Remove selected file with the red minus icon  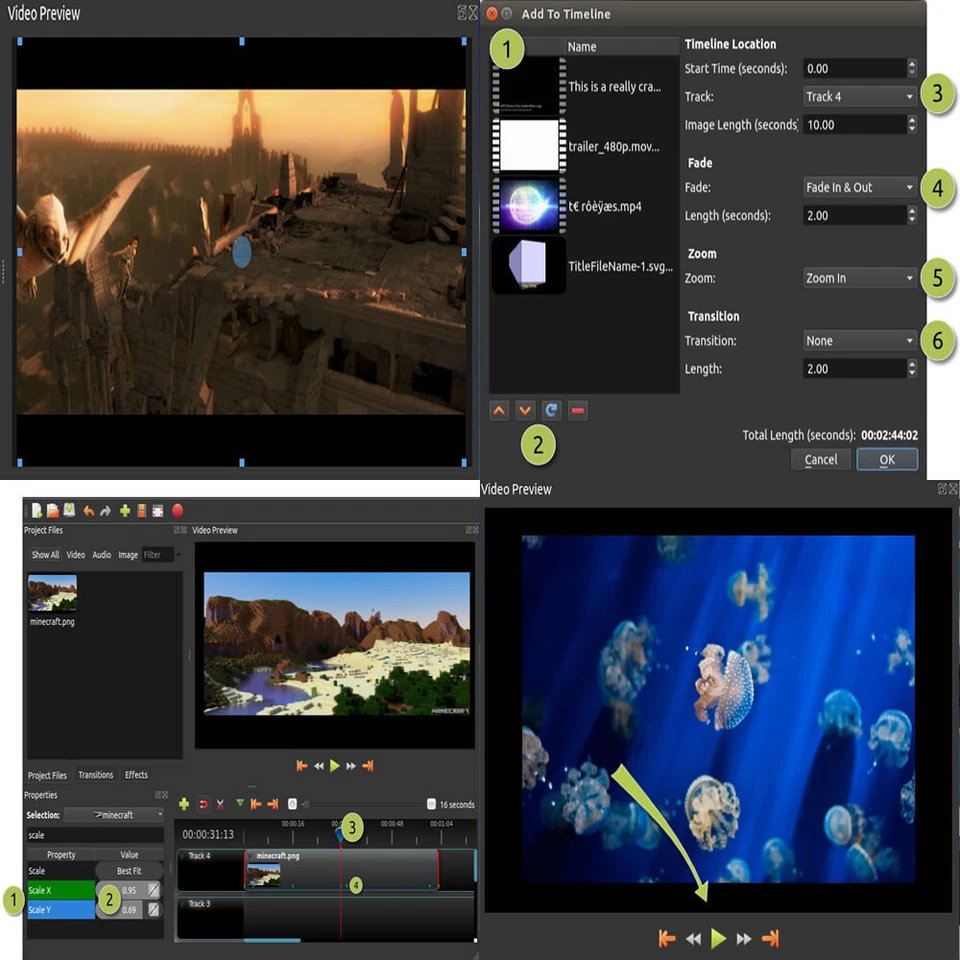pos(577,410)
